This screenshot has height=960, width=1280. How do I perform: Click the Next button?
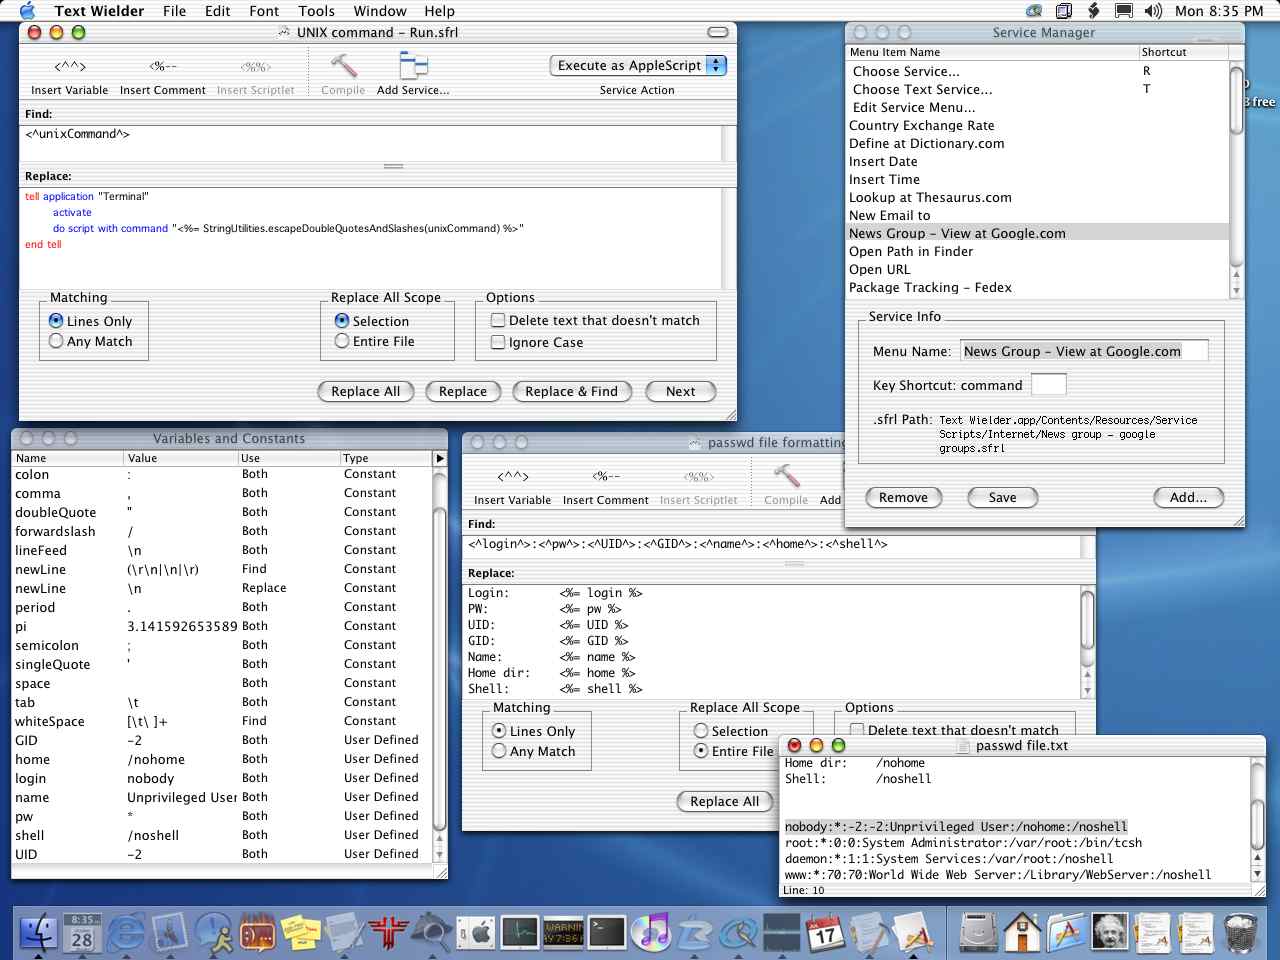[x=680, y=391]
